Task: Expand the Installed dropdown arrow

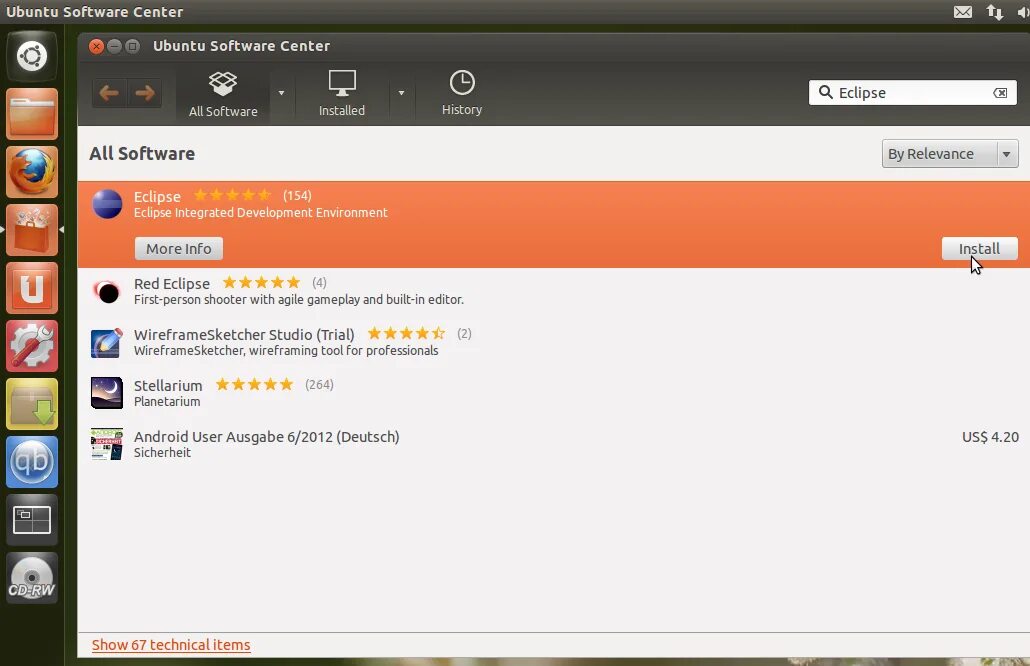Action: click(x=401, y=93)
